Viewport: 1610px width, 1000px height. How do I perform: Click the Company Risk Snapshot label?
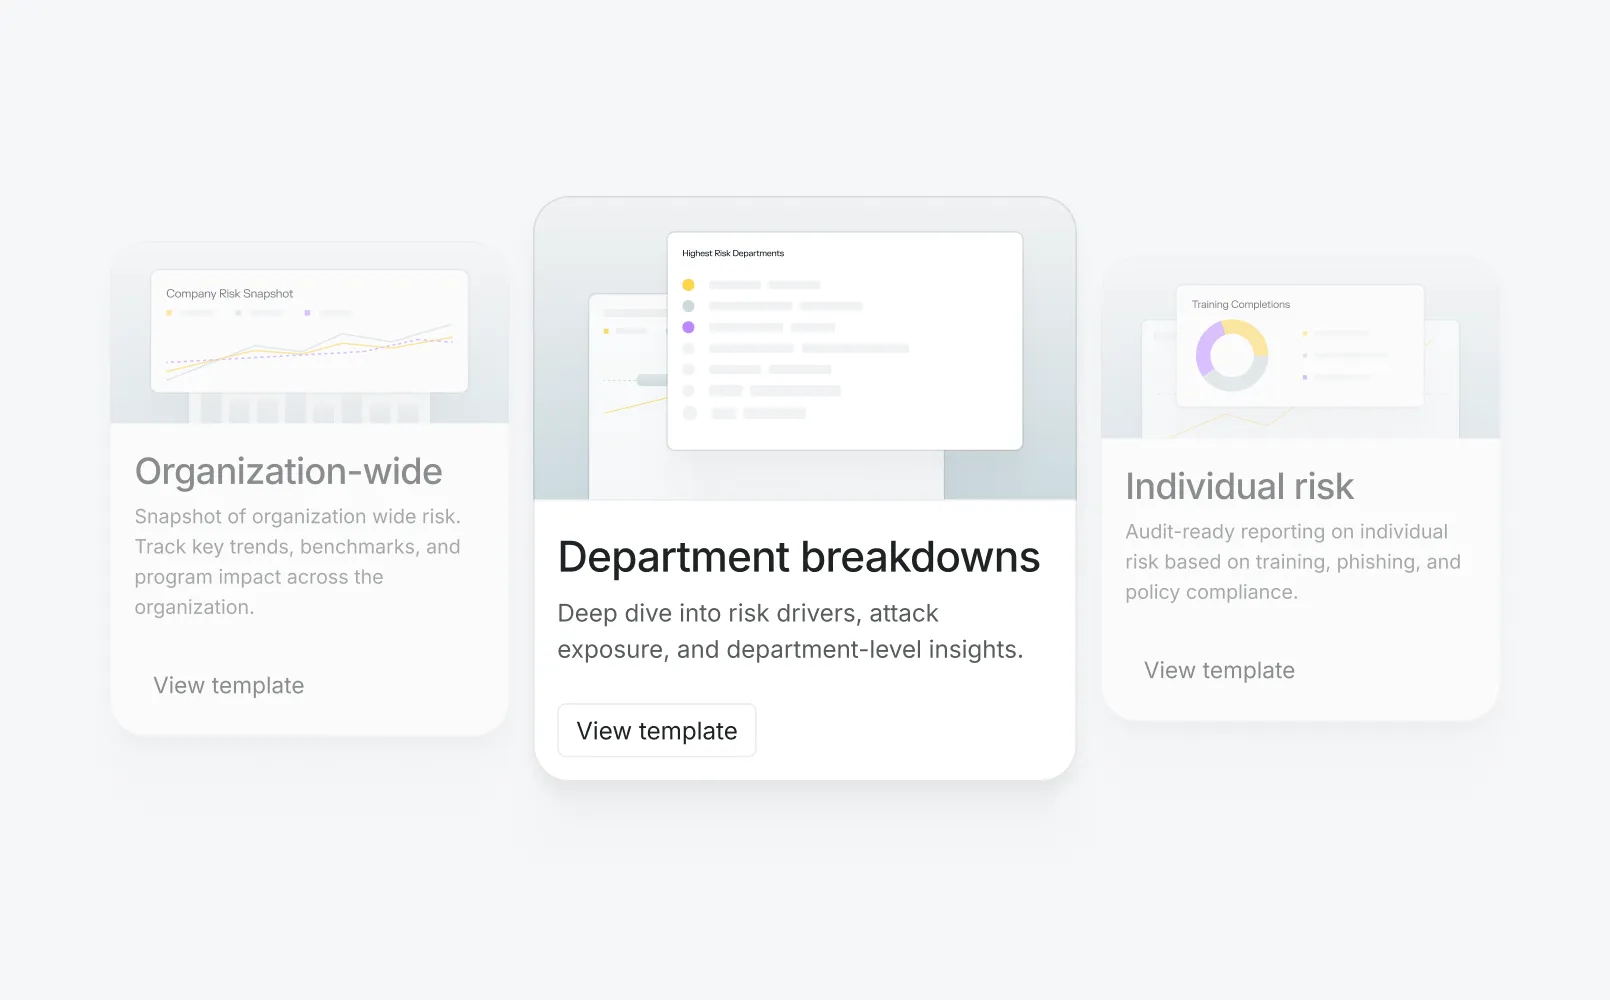(x=230, y=294)
